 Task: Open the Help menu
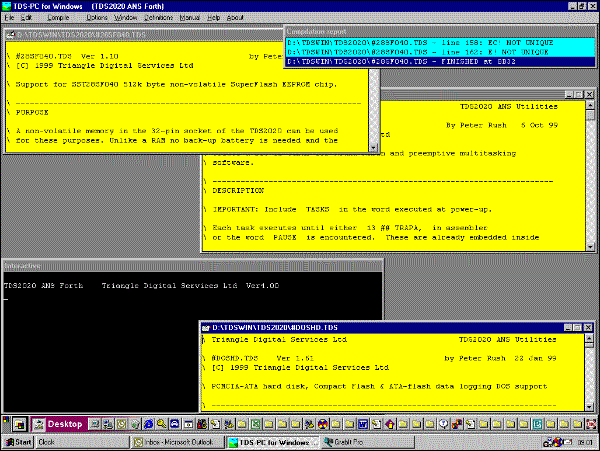click(x=214, y=18)
